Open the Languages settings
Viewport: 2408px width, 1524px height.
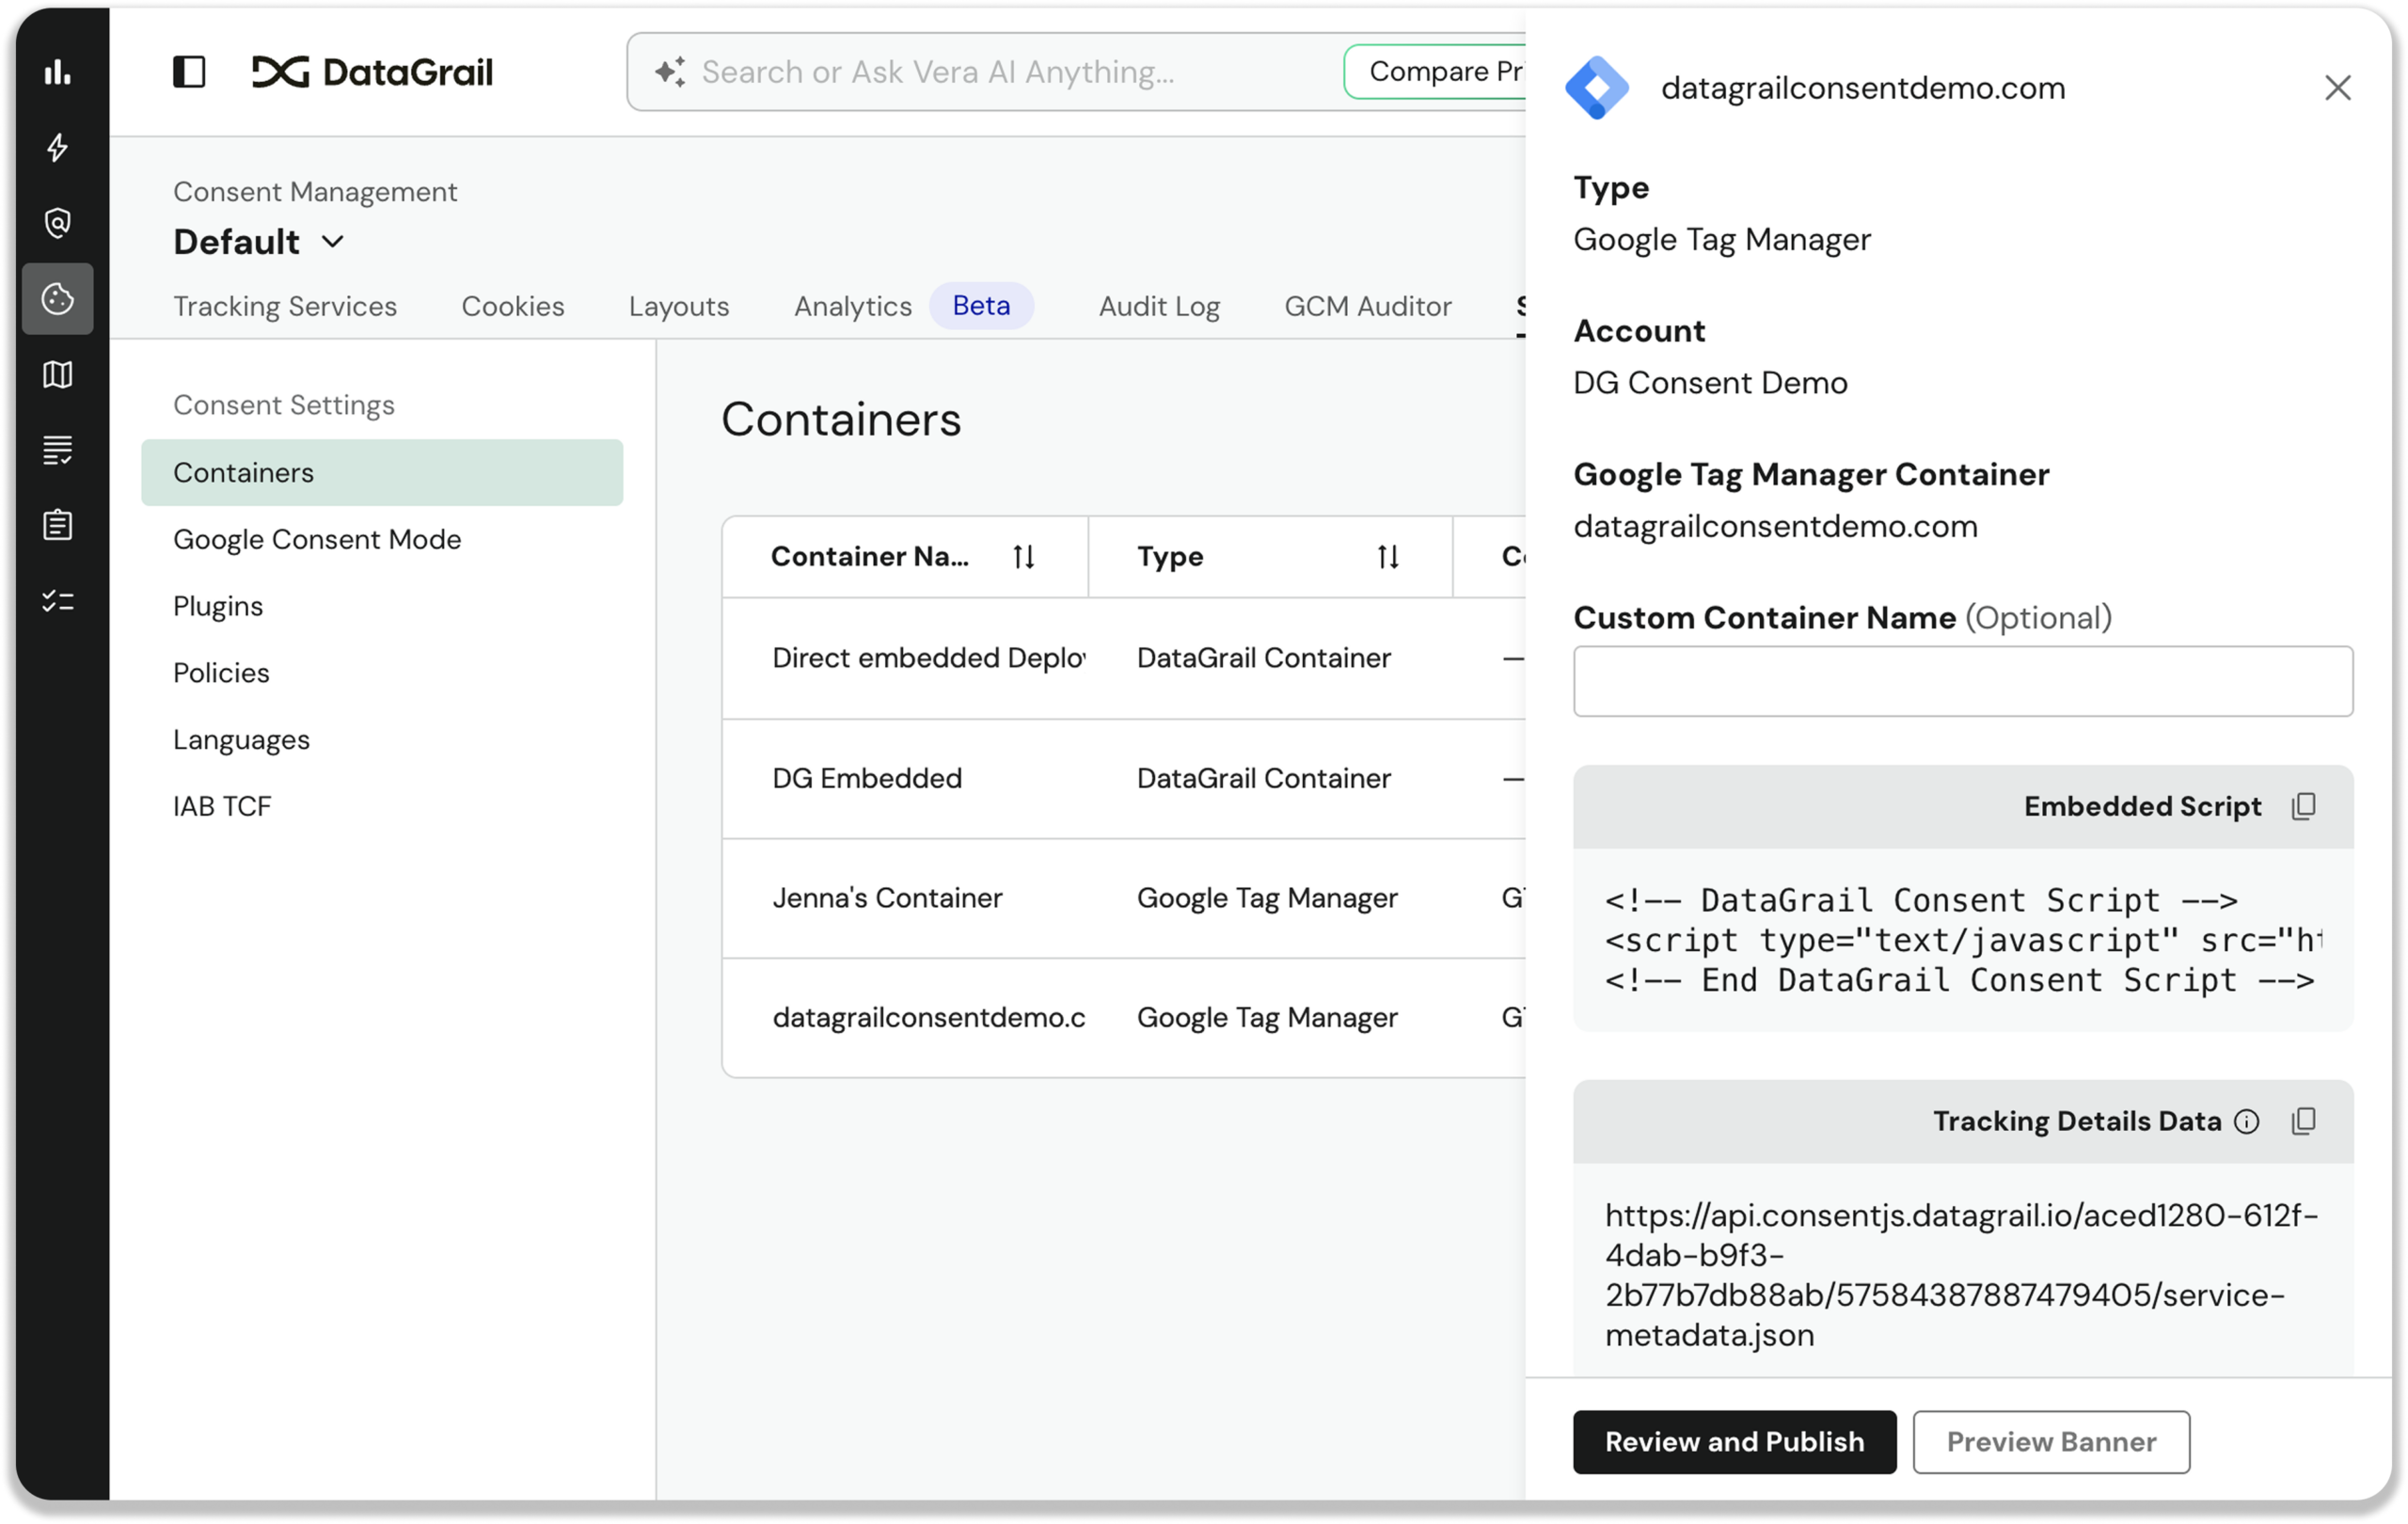click(x=241, y=740)
